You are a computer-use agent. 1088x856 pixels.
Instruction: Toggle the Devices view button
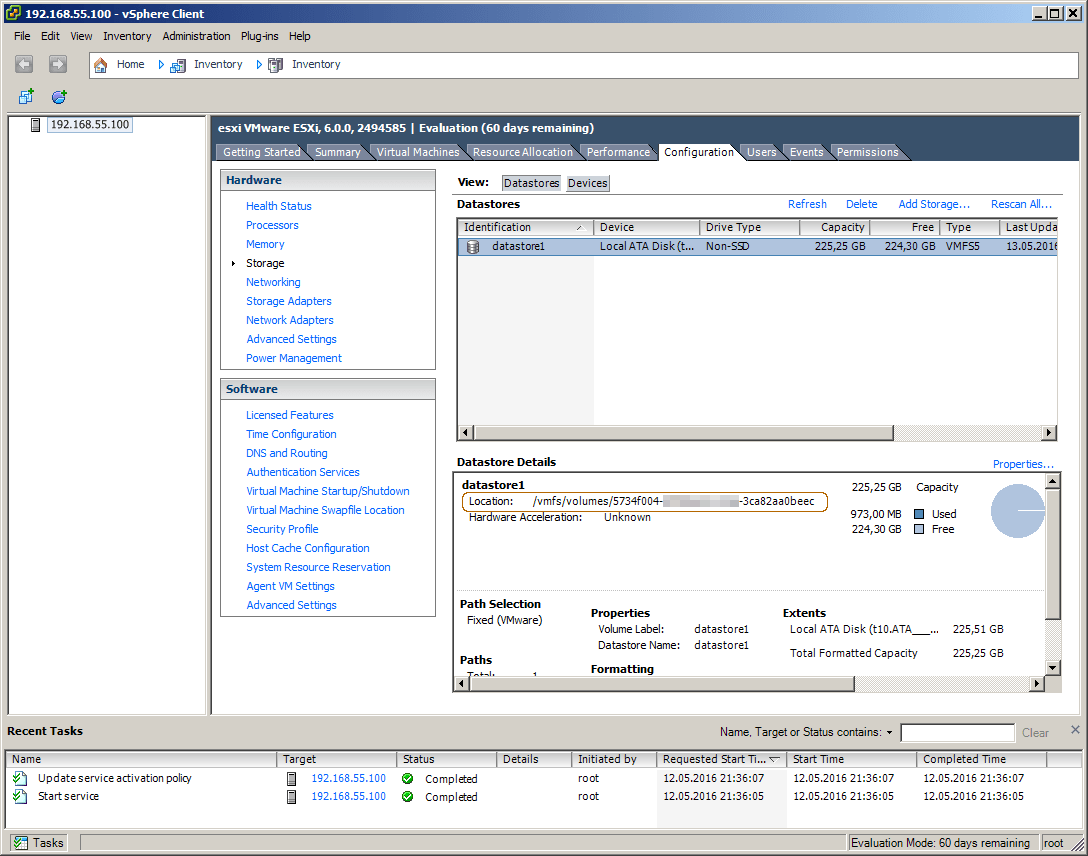point(587,183)
